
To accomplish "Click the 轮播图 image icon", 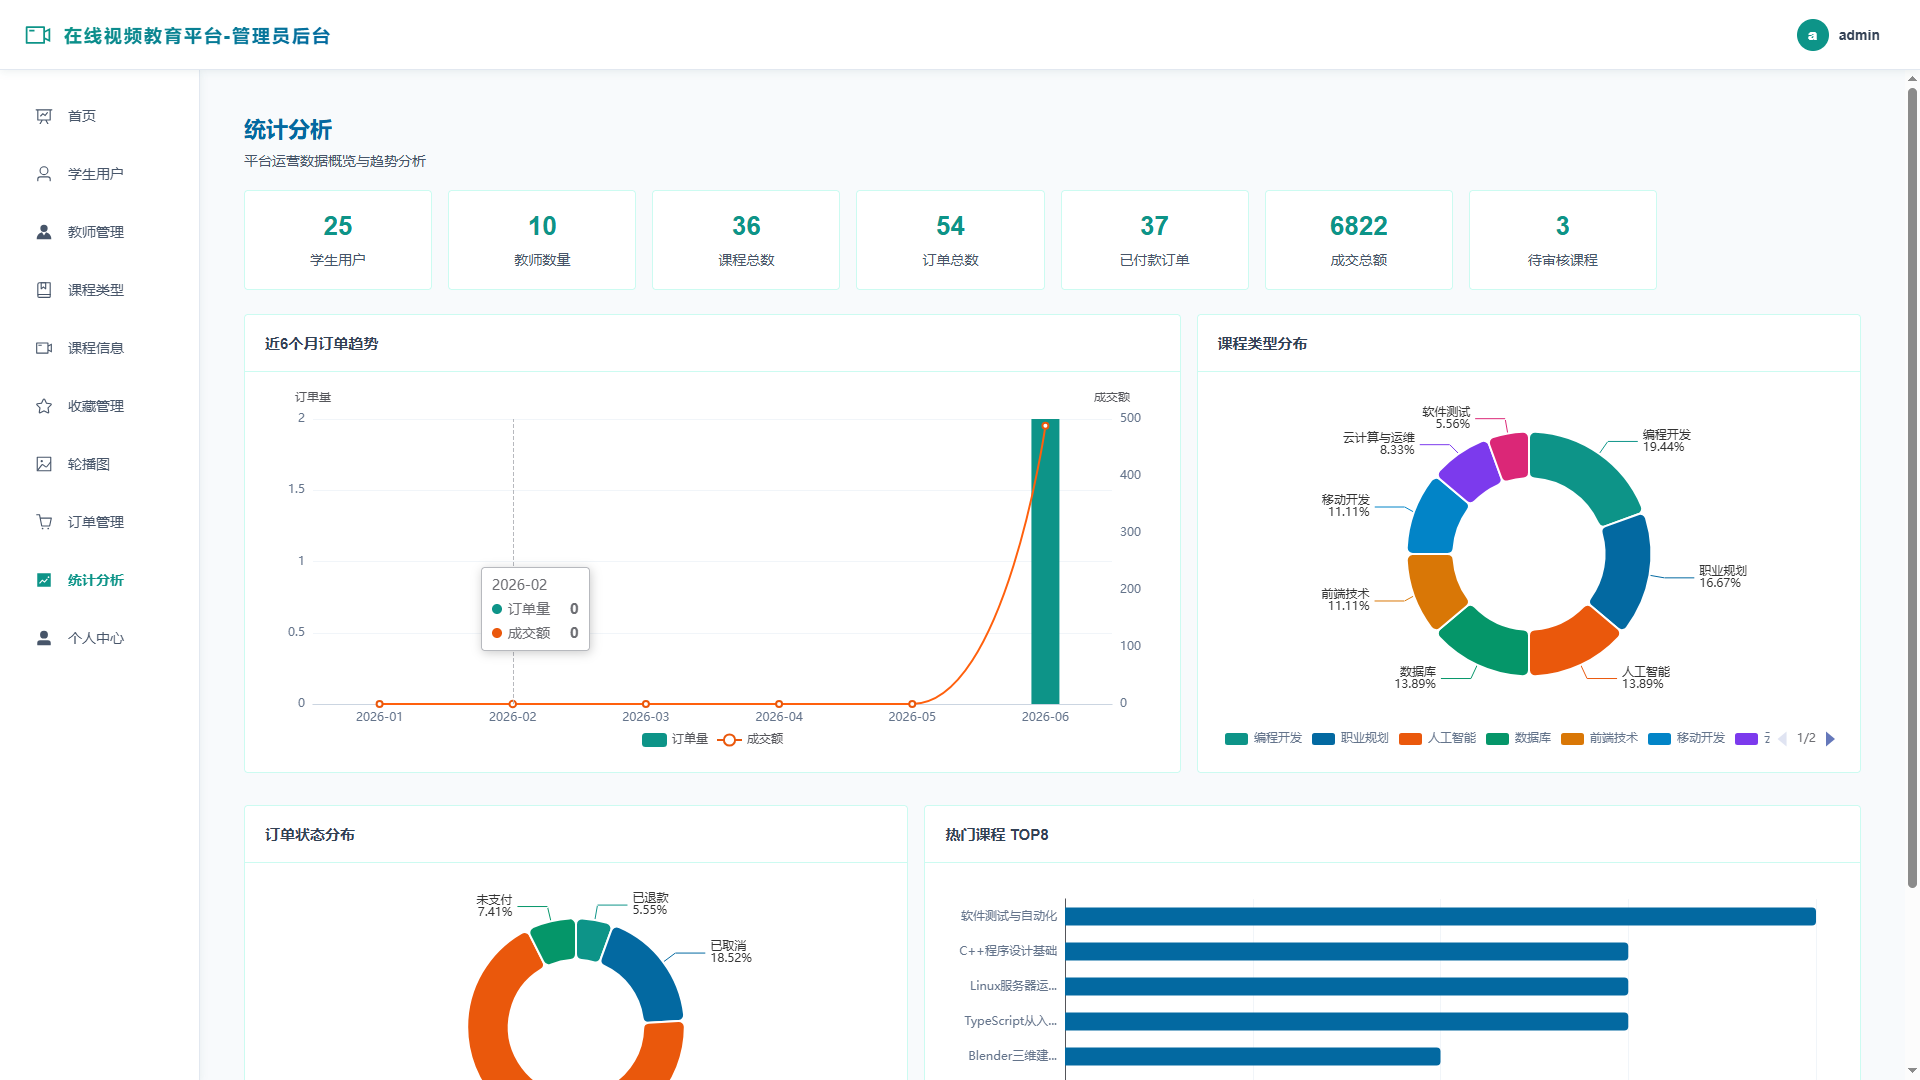I will pyautogui.click(x=44, y=464).
